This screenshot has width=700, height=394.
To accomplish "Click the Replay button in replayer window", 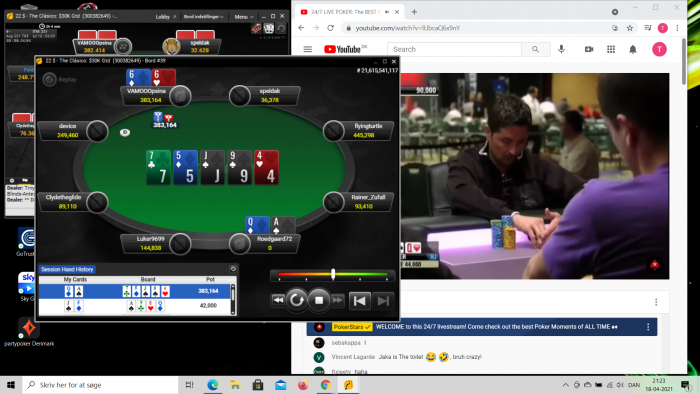I will pyautogui.click(x=60, y=79).
